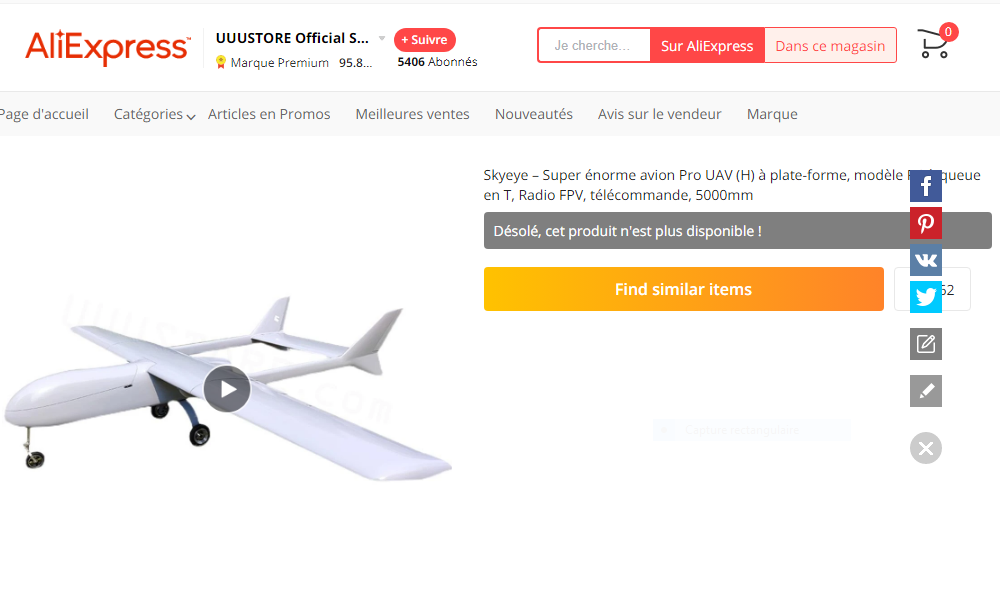Share on Pinterest icon
Screen dimensions: 1000x603
925,223
